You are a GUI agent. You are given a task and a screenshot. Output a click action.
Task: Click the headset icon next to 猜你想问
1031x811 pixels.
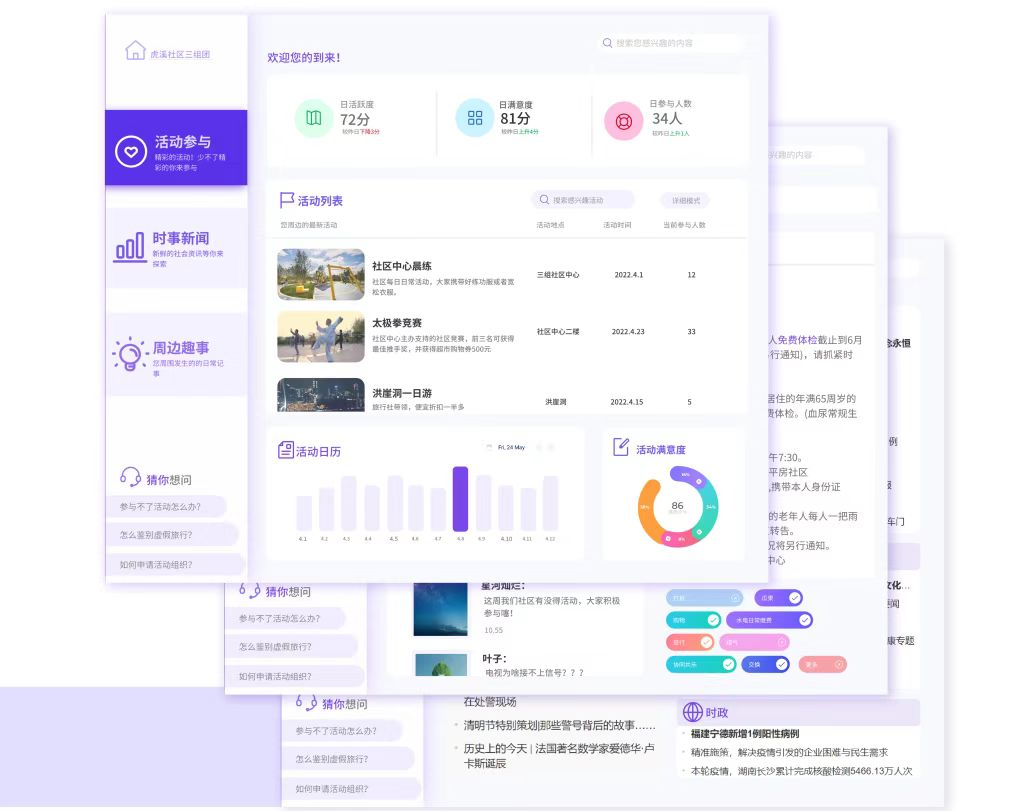coord(130,477)
